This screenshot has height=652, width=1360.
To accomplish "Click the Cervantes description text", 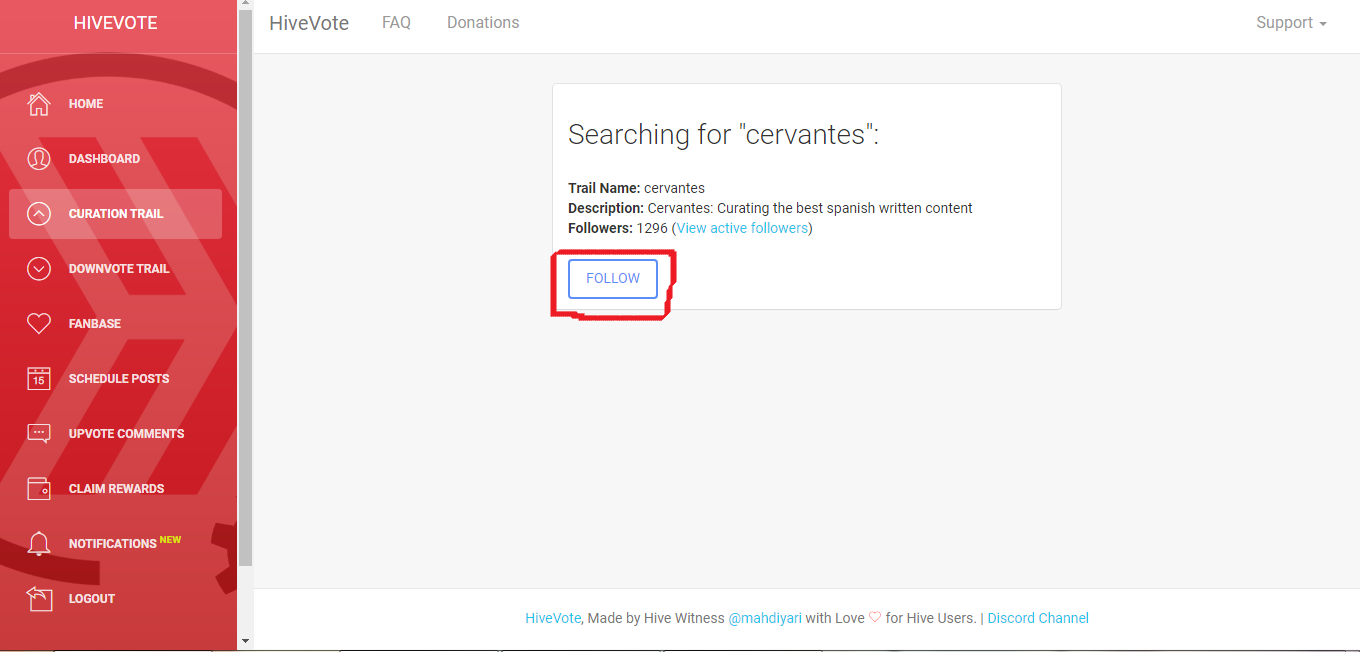I will coord(770,208).
